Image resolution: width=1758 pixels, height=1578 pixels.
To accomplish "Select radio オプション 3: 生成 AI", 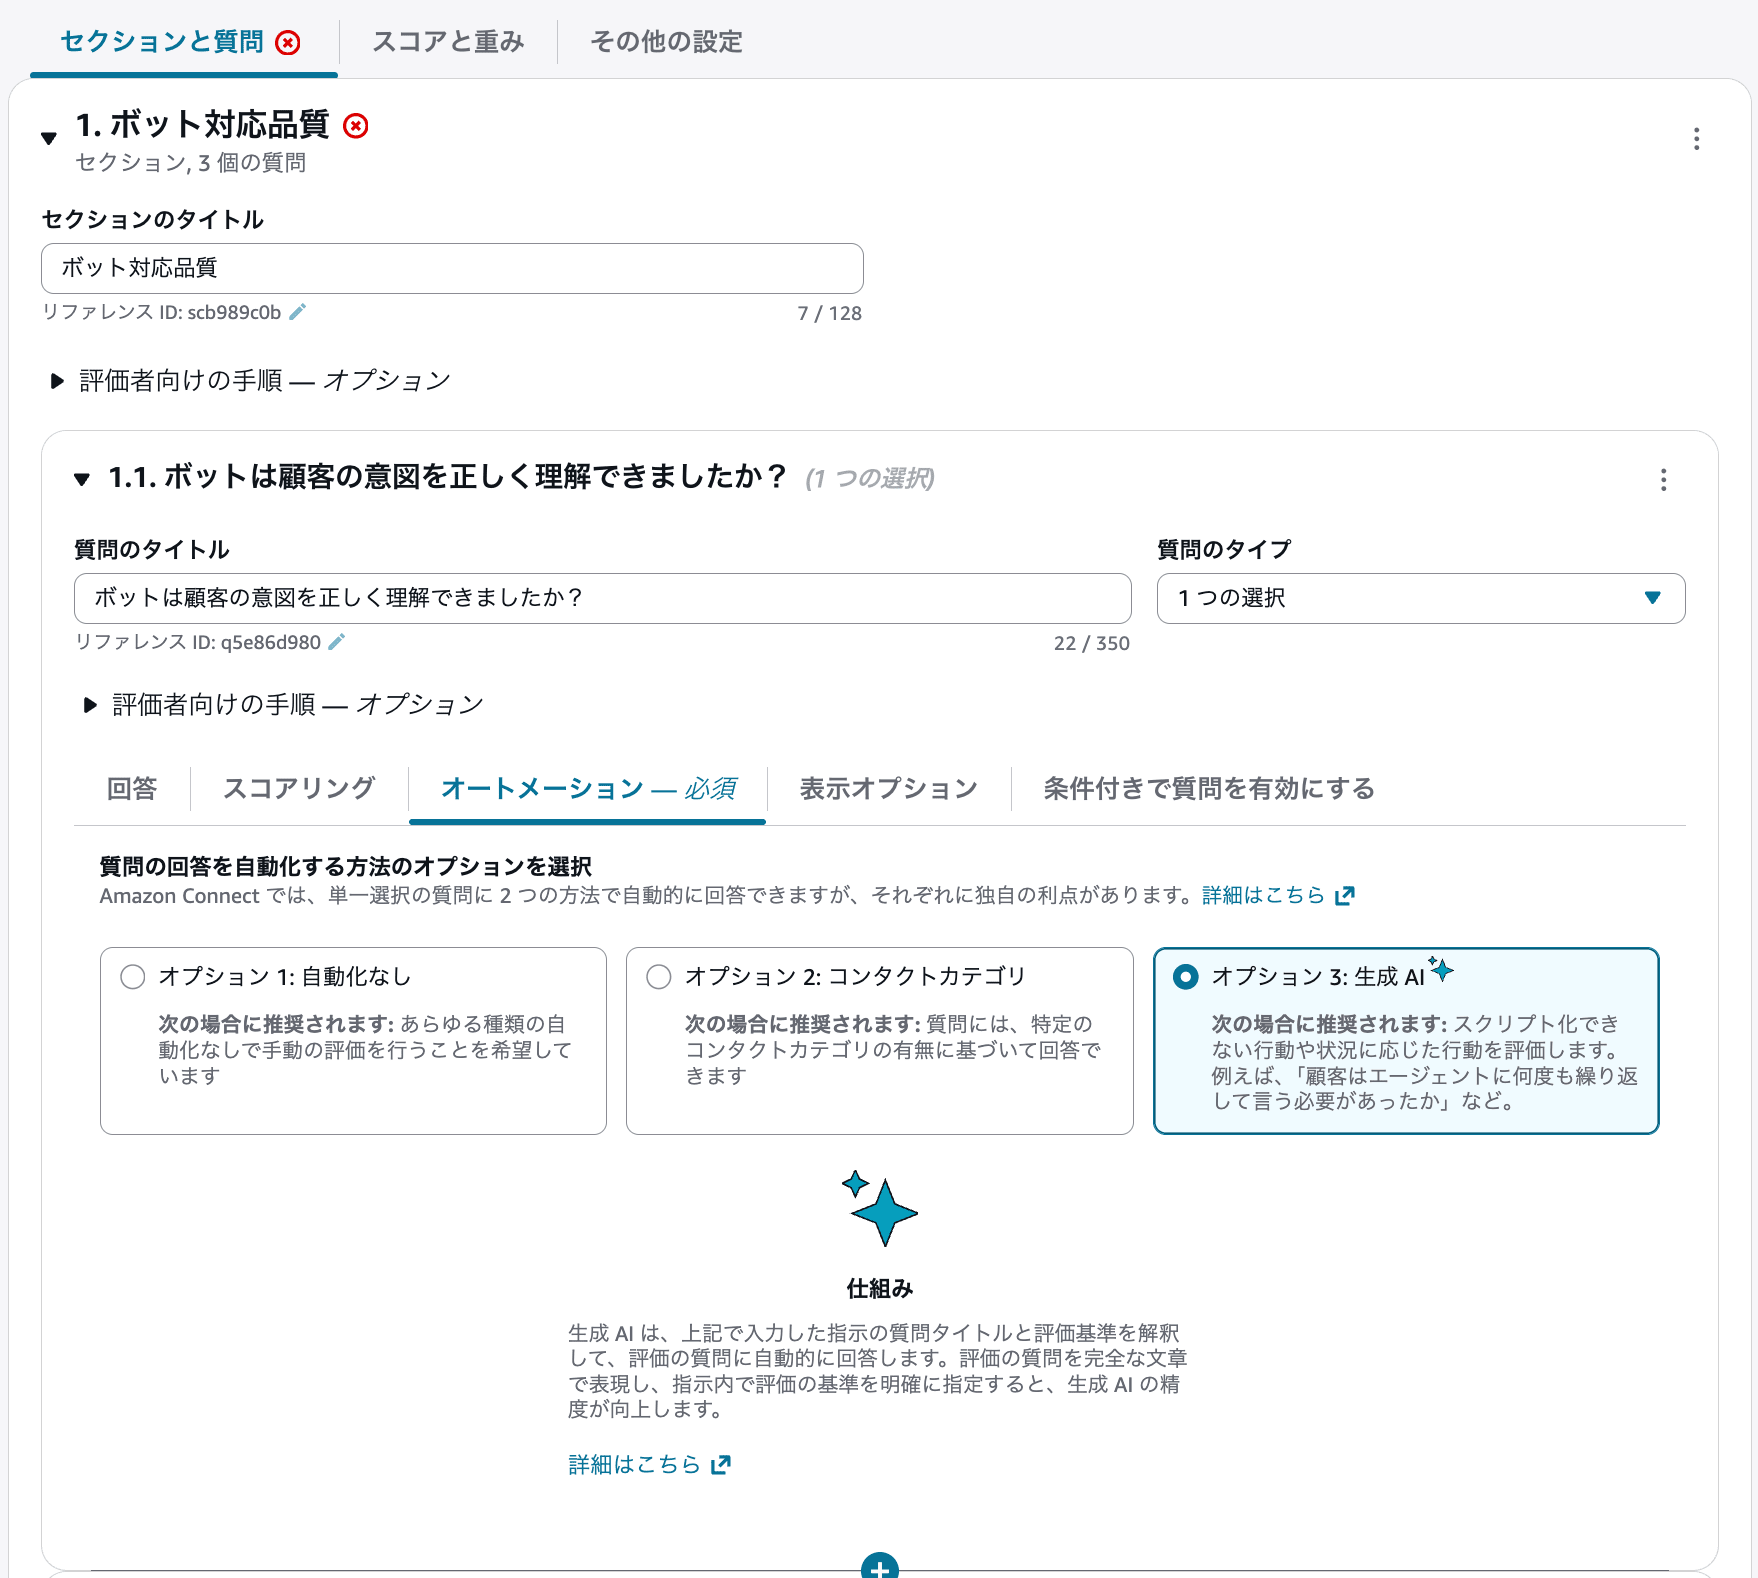I will pos(1186,977).
